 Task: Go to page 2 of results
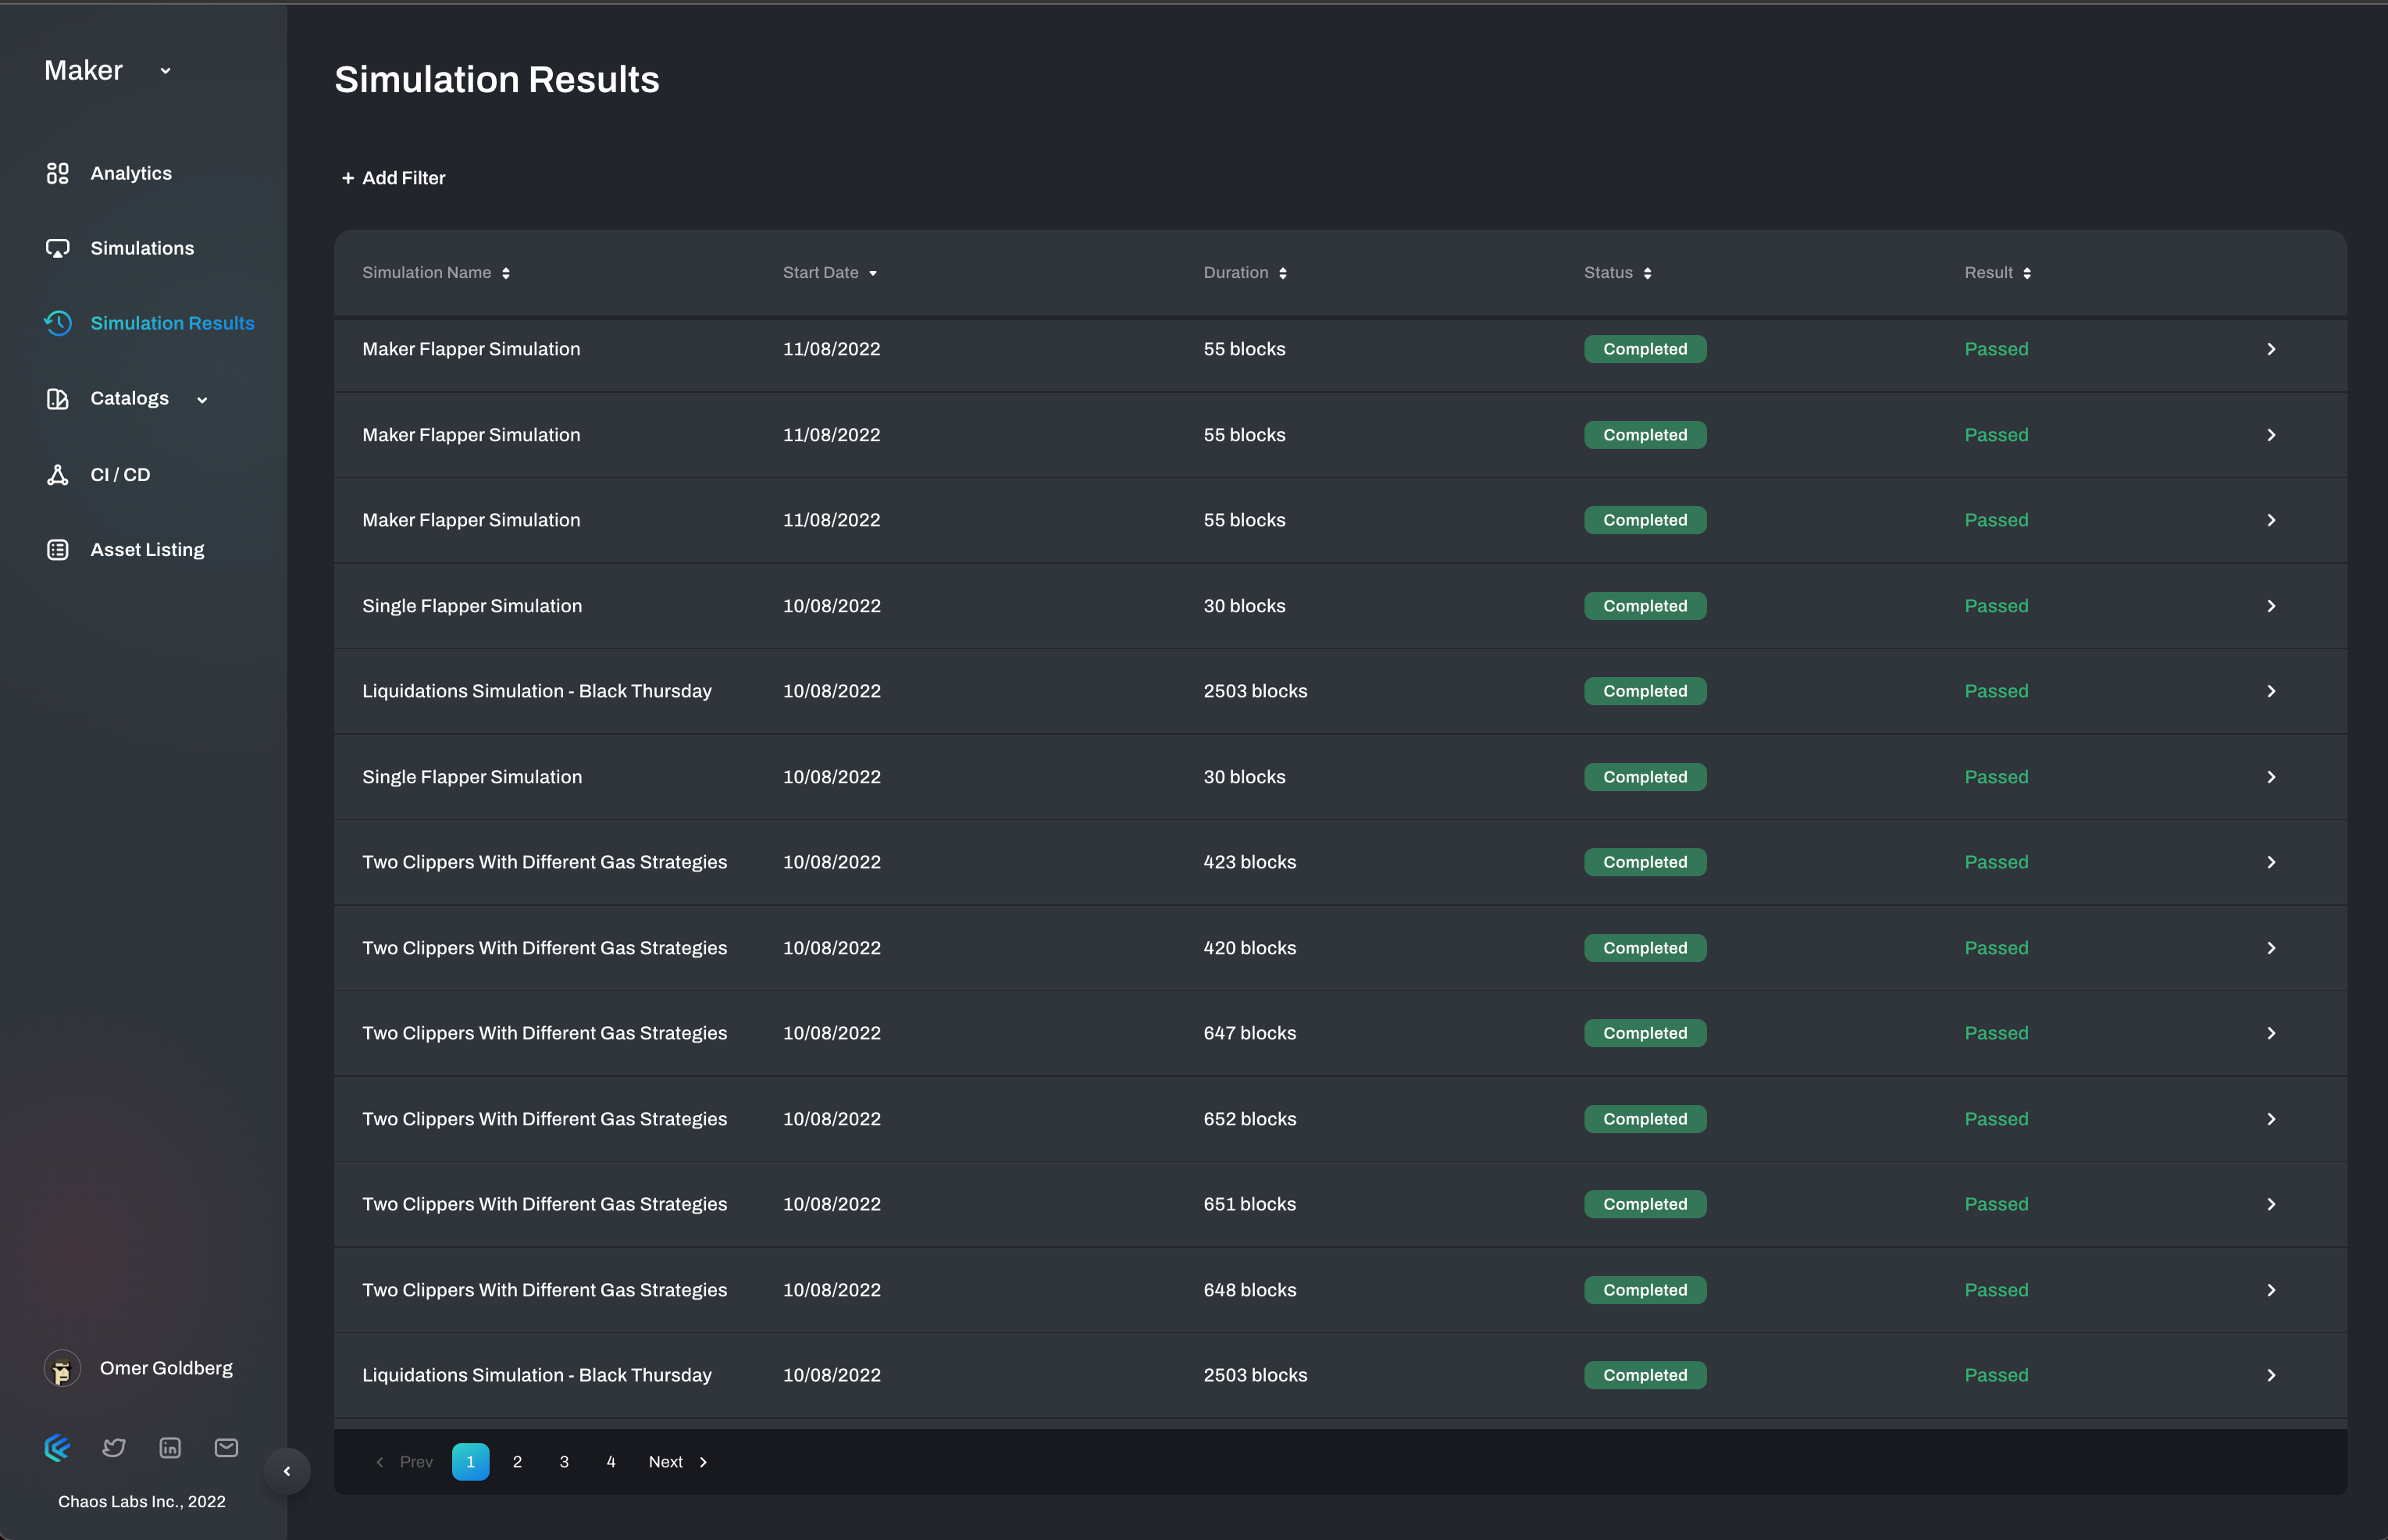pos(517,1461)
